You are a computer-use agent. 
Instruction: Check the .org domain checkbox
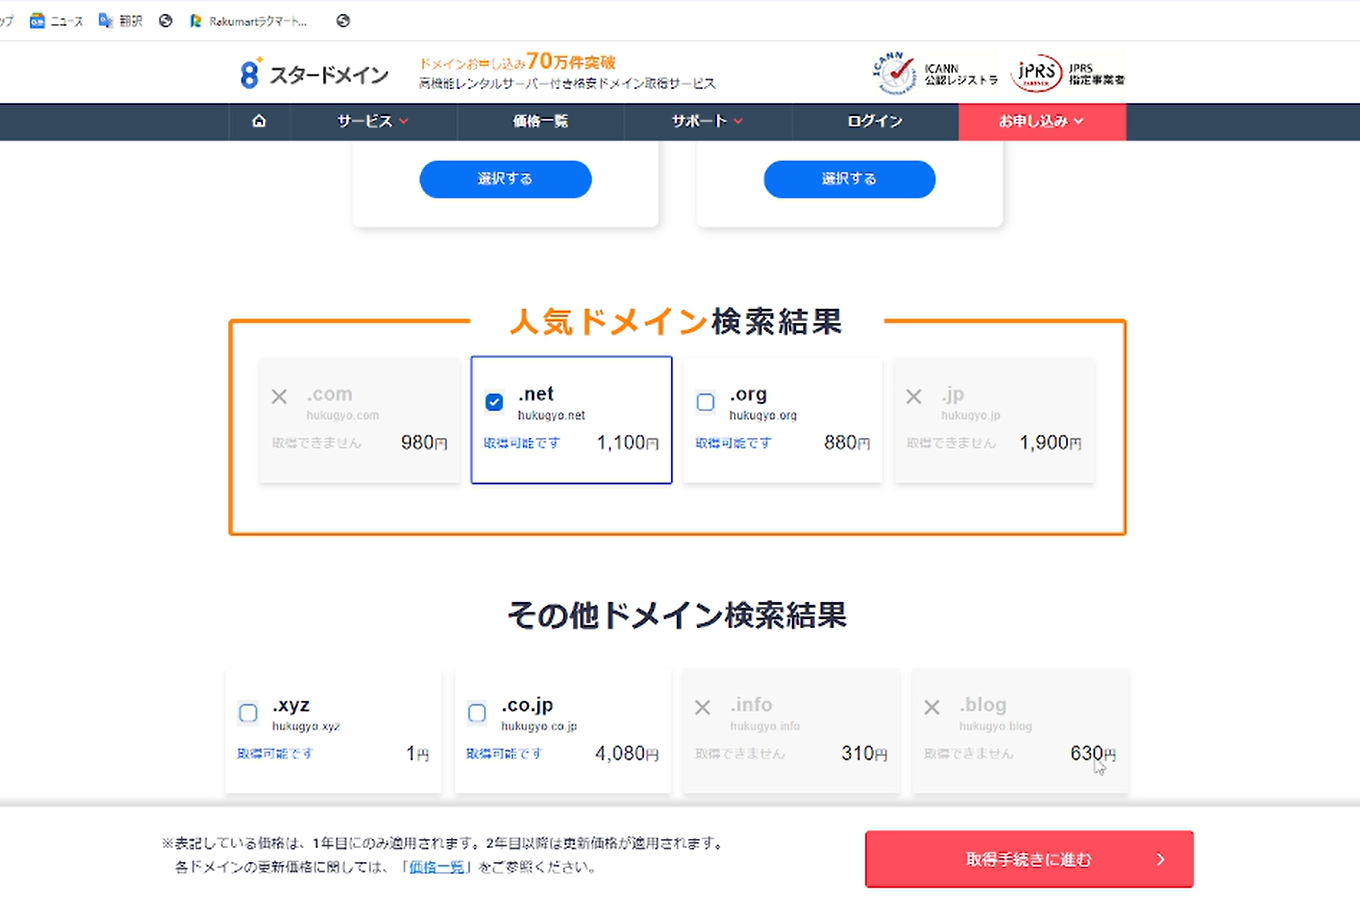pos(706,402)
